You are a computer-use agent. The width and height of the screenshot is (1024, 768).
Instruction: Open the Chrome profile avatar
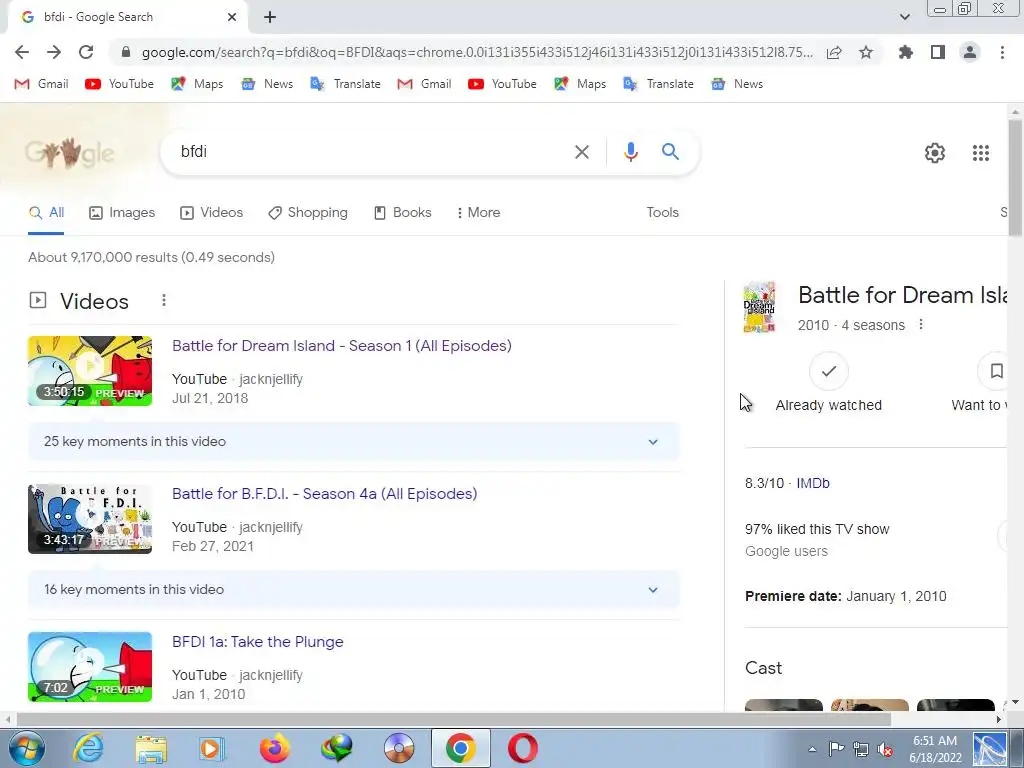[x=970, y=52]
